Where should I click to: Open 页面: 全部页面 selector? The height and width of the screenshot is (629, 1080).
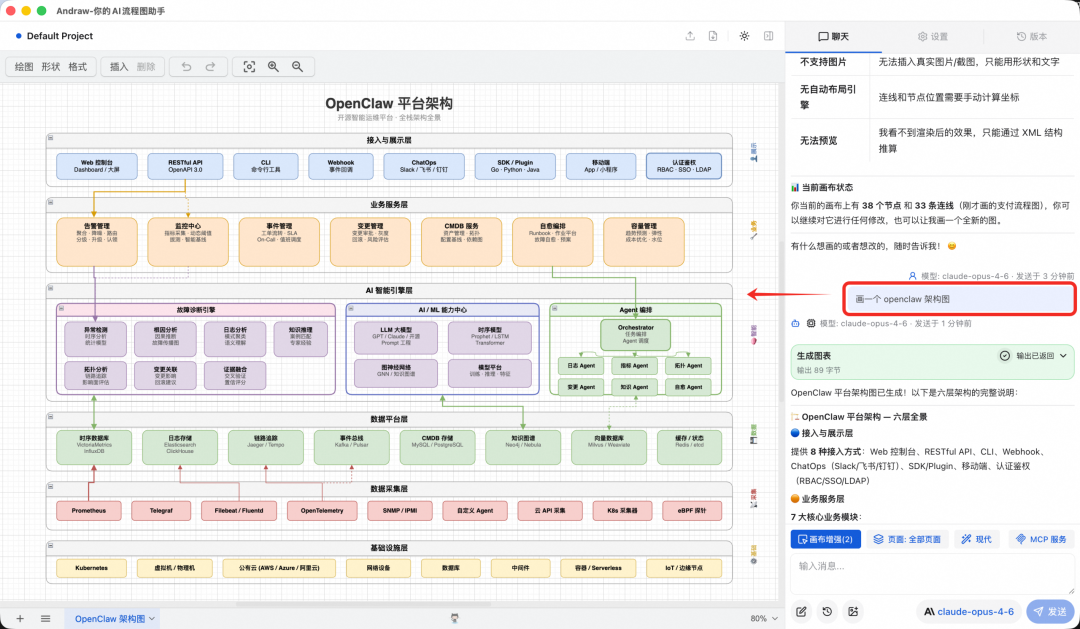907,539
